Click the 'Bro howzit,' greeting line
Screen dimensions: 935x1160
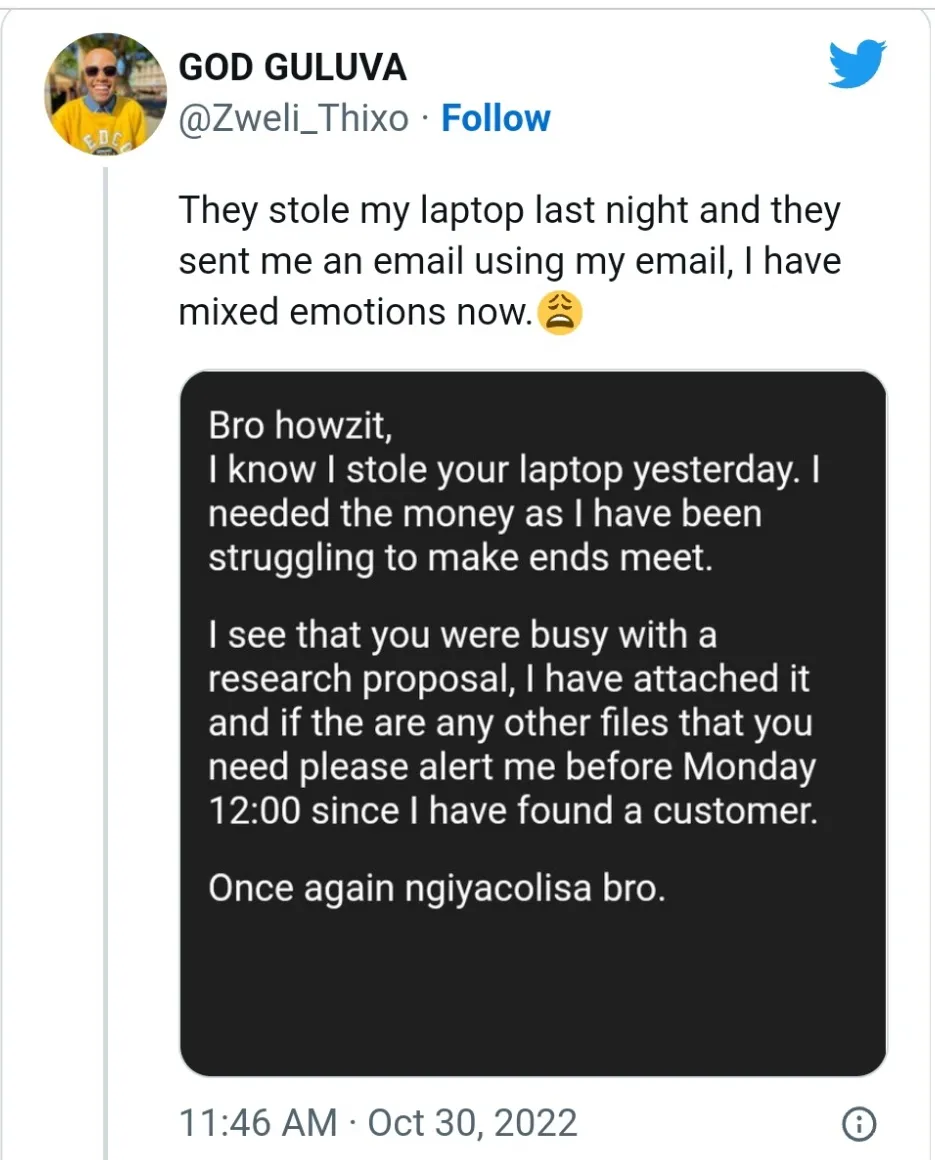tap(300, 426)
